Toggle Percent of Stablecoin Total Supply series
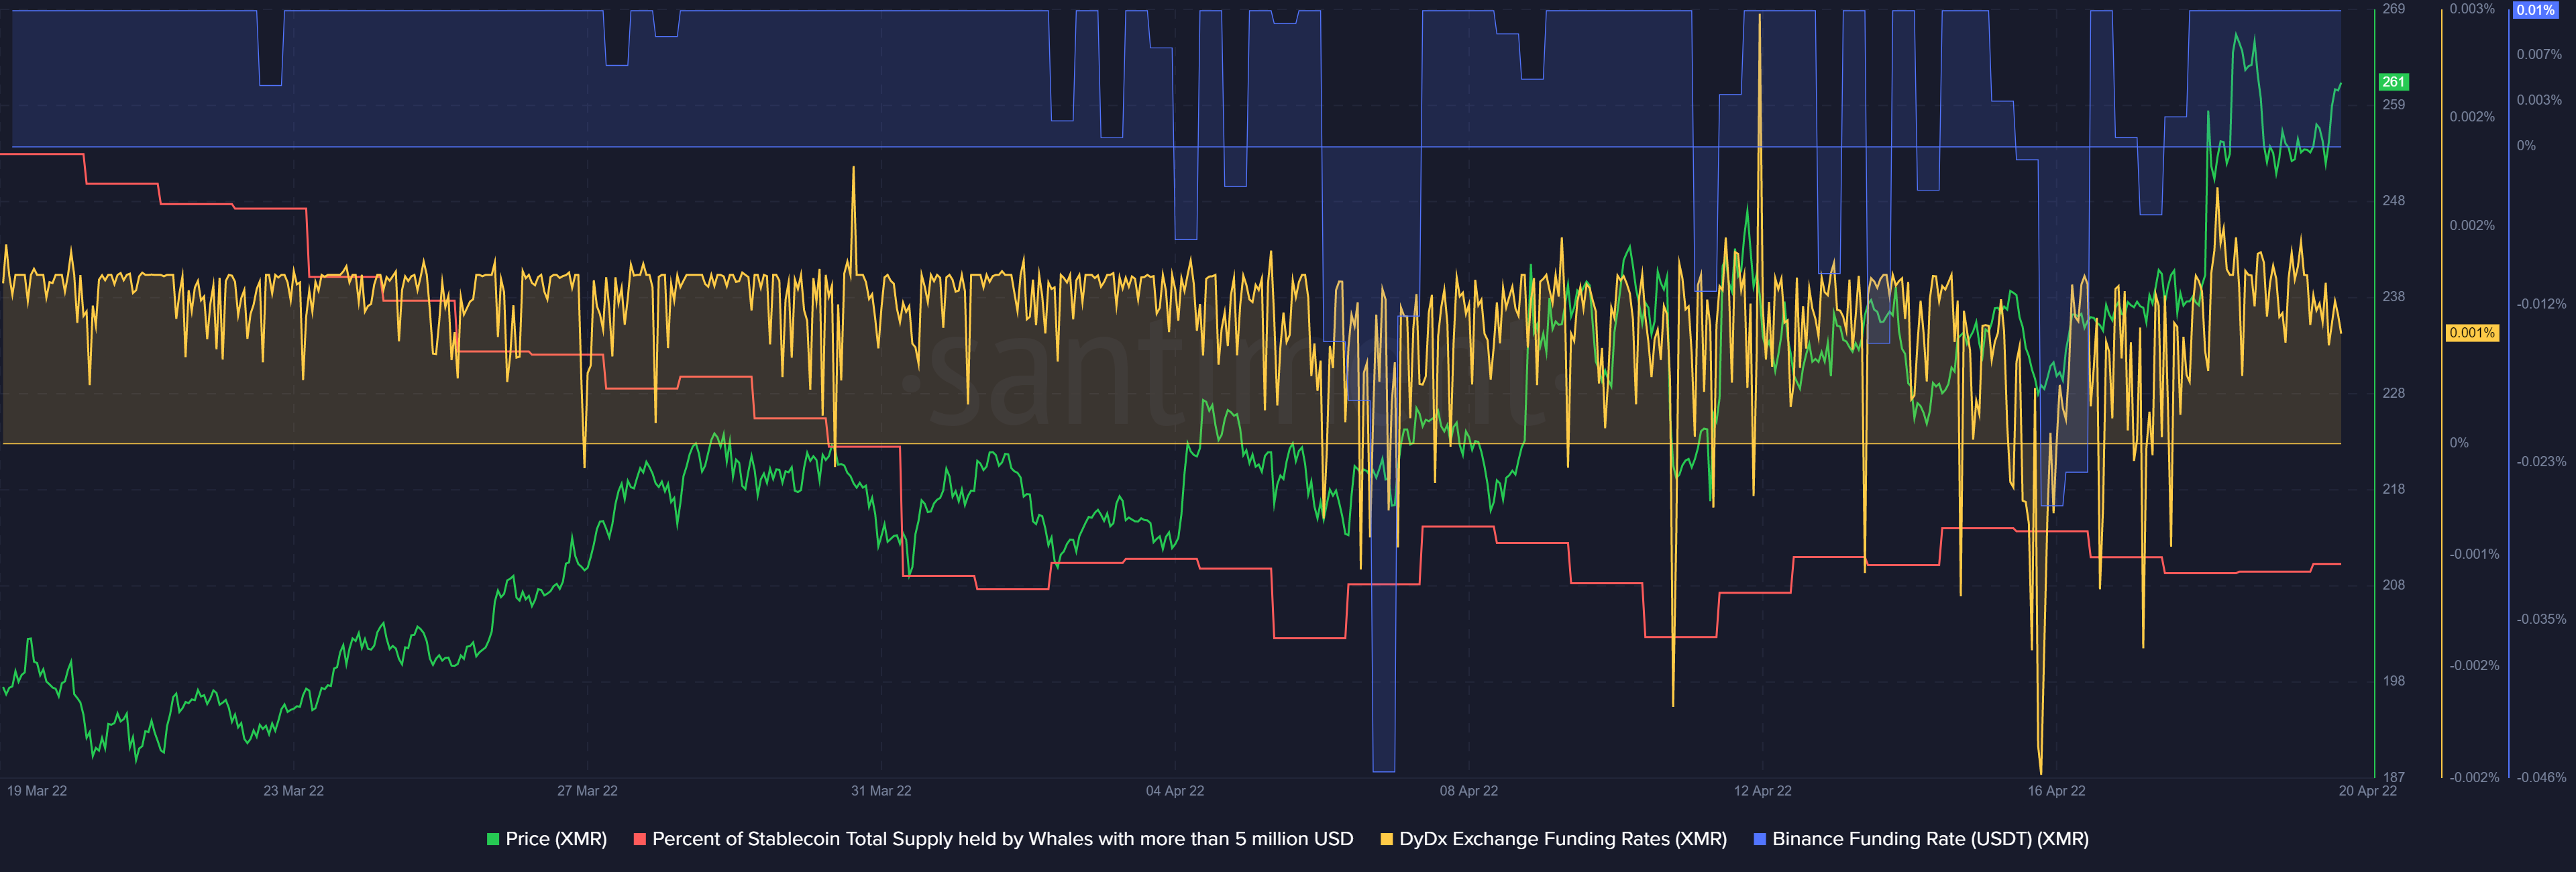The height and width of the screenshot is (872, 2576). tap(1002, 839)
